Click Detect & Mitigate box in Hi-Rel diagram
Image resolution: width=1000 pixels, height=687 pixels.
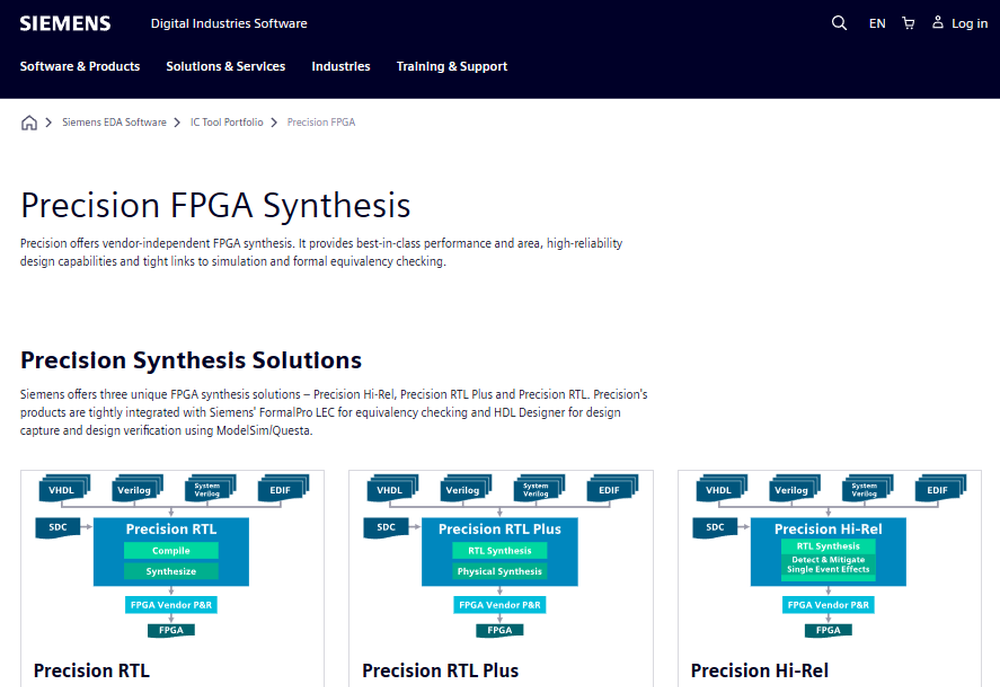[828, 565]
